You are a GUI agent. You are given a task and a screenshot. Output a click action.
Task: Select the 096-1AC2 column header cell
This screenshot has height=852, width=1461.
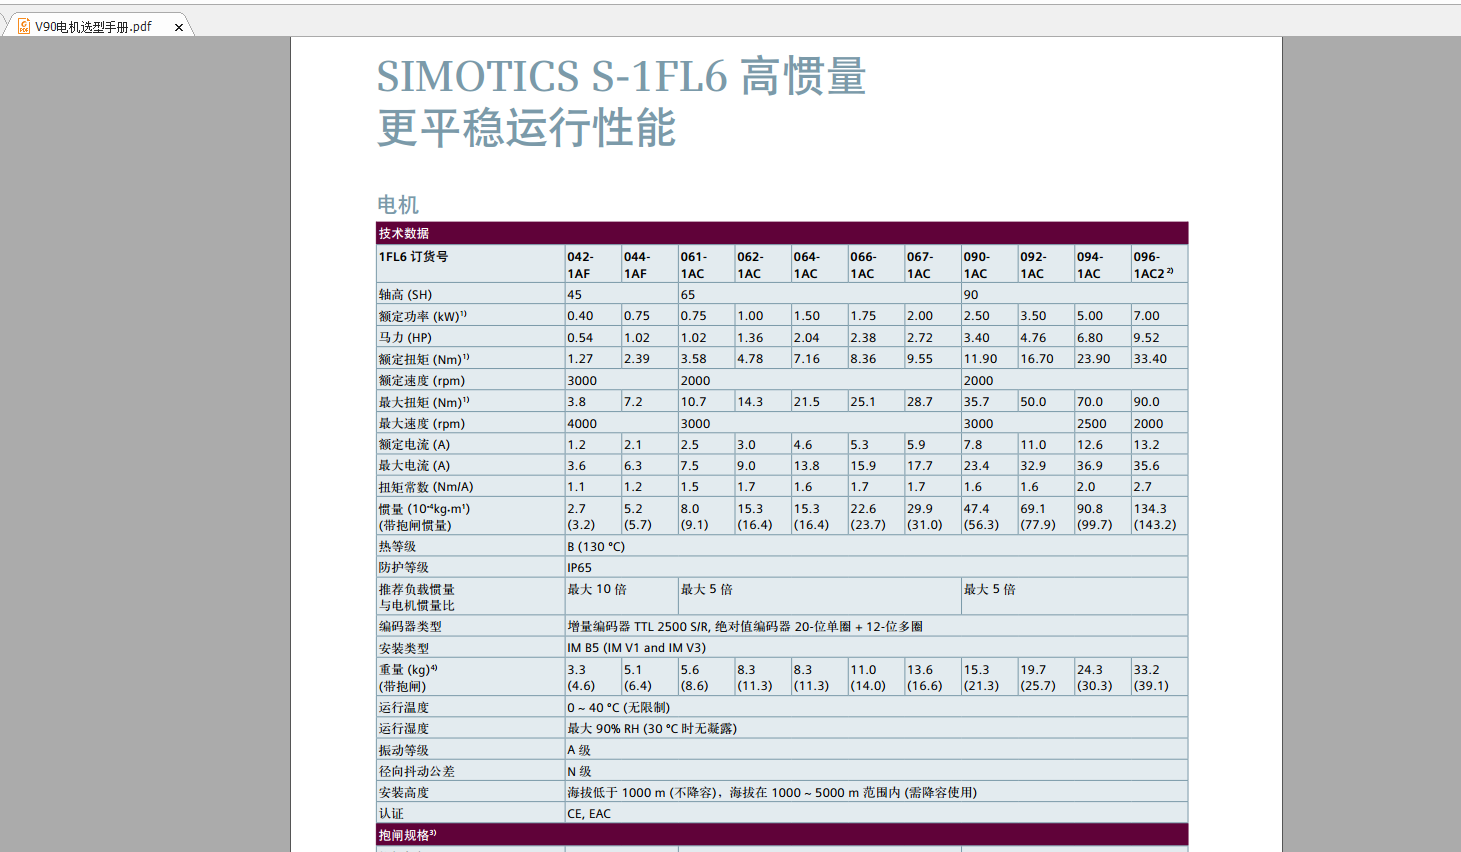(x=1158, y=265)
